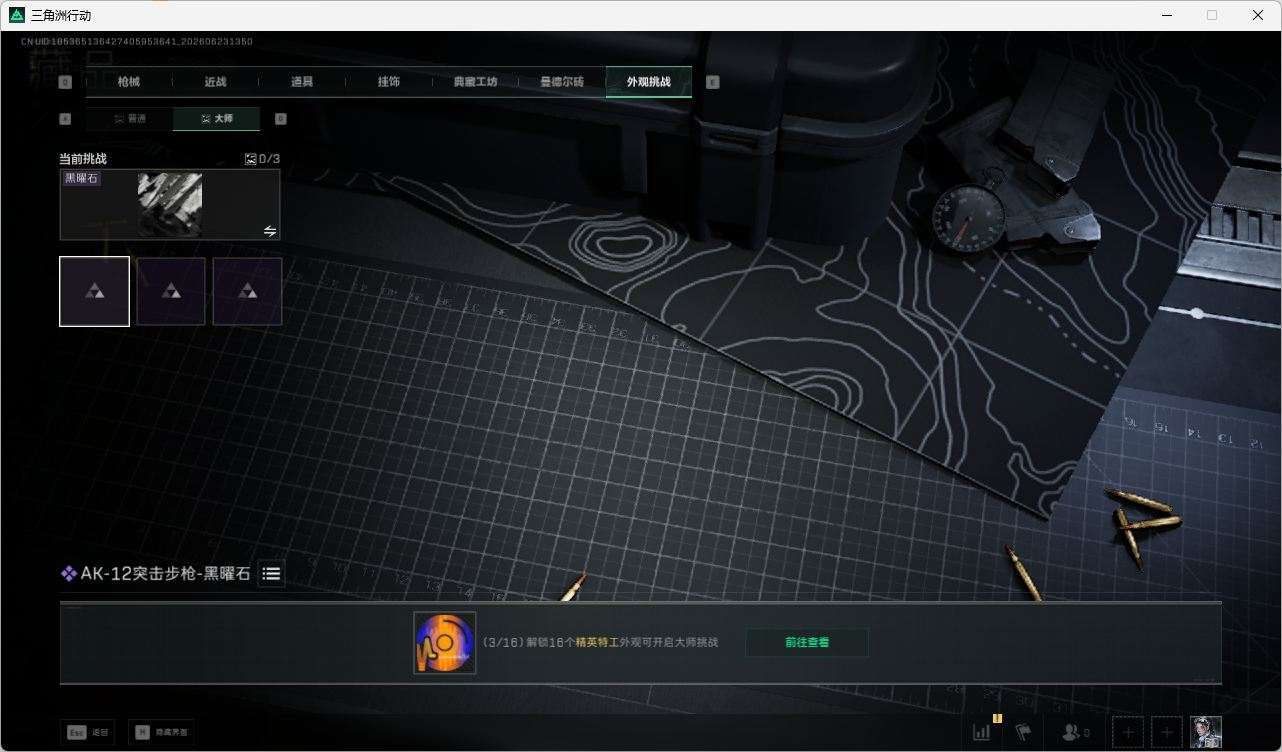Click the E key hint after 外观挑战

pos(713,82)
